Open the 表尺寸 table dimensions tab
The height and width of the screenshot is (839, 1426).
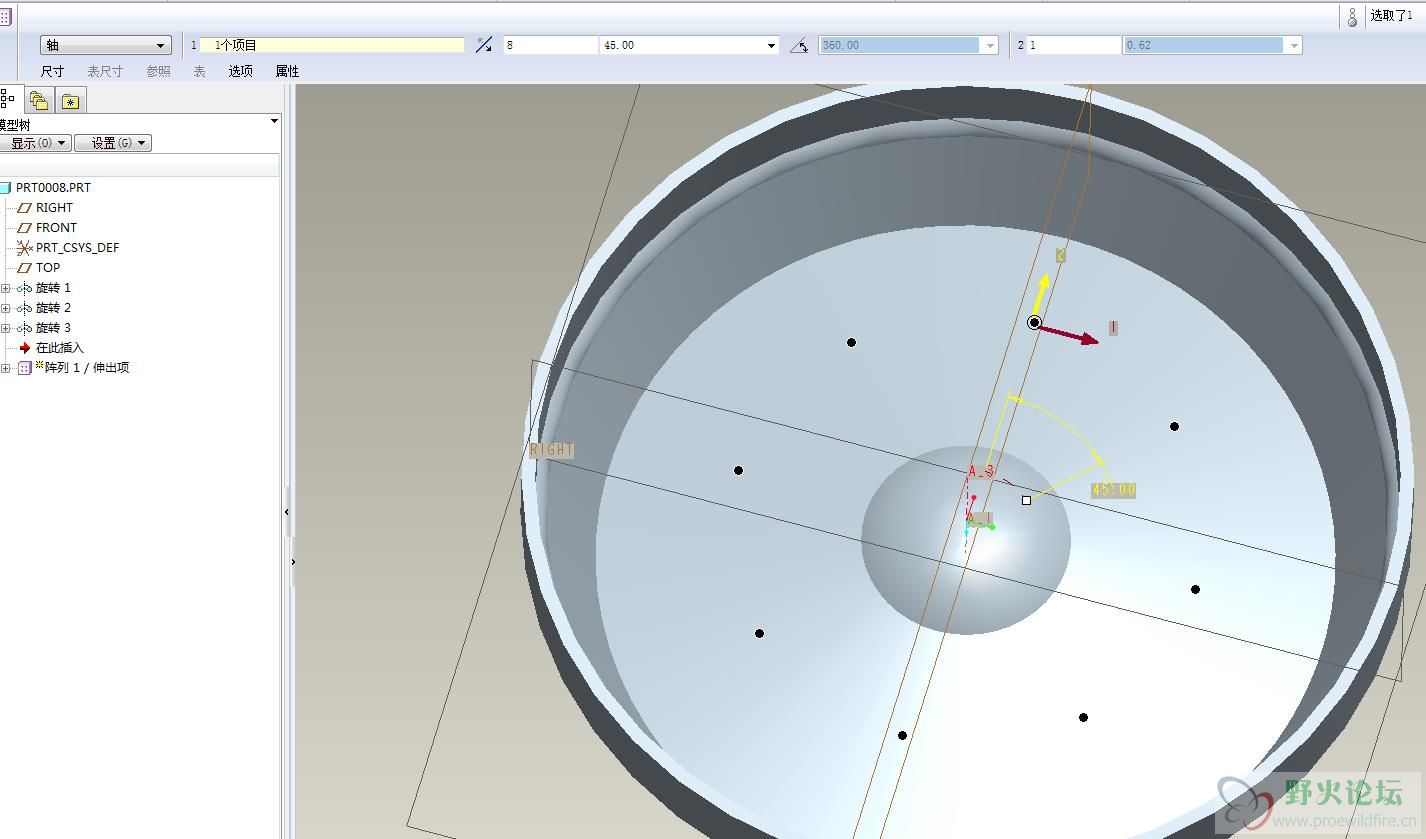tap(105, 71)
